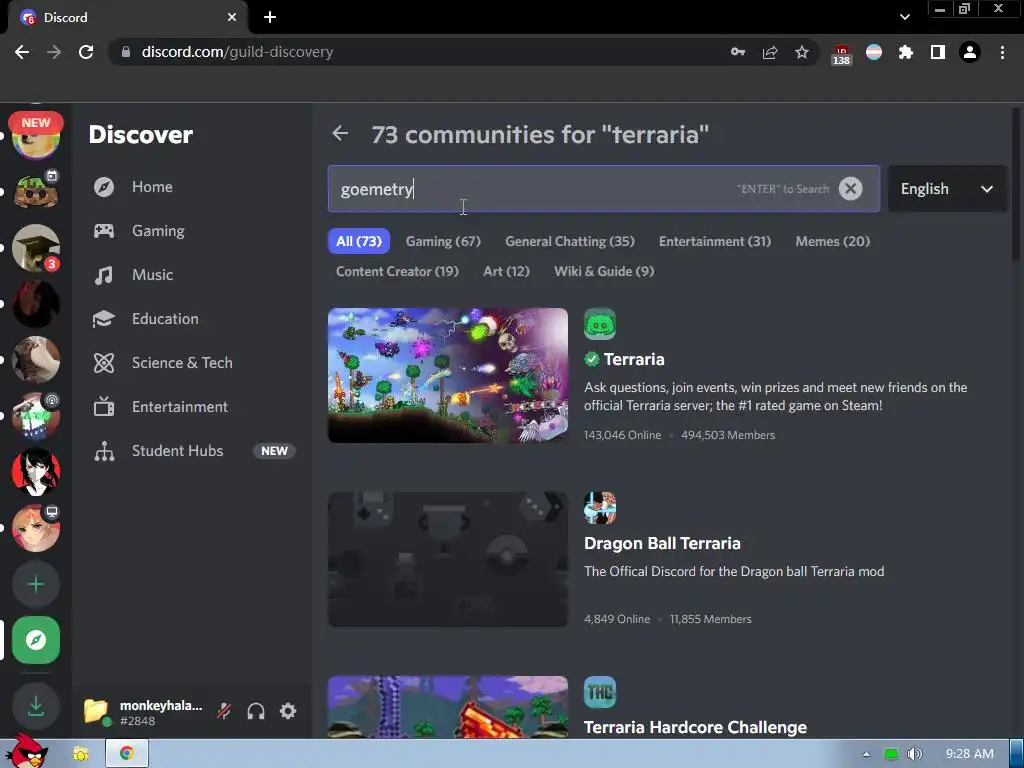This screenshot has height=768, width=1024.
Task: Open the Chrome extensions puzzle icon
Action: (906, 52)
